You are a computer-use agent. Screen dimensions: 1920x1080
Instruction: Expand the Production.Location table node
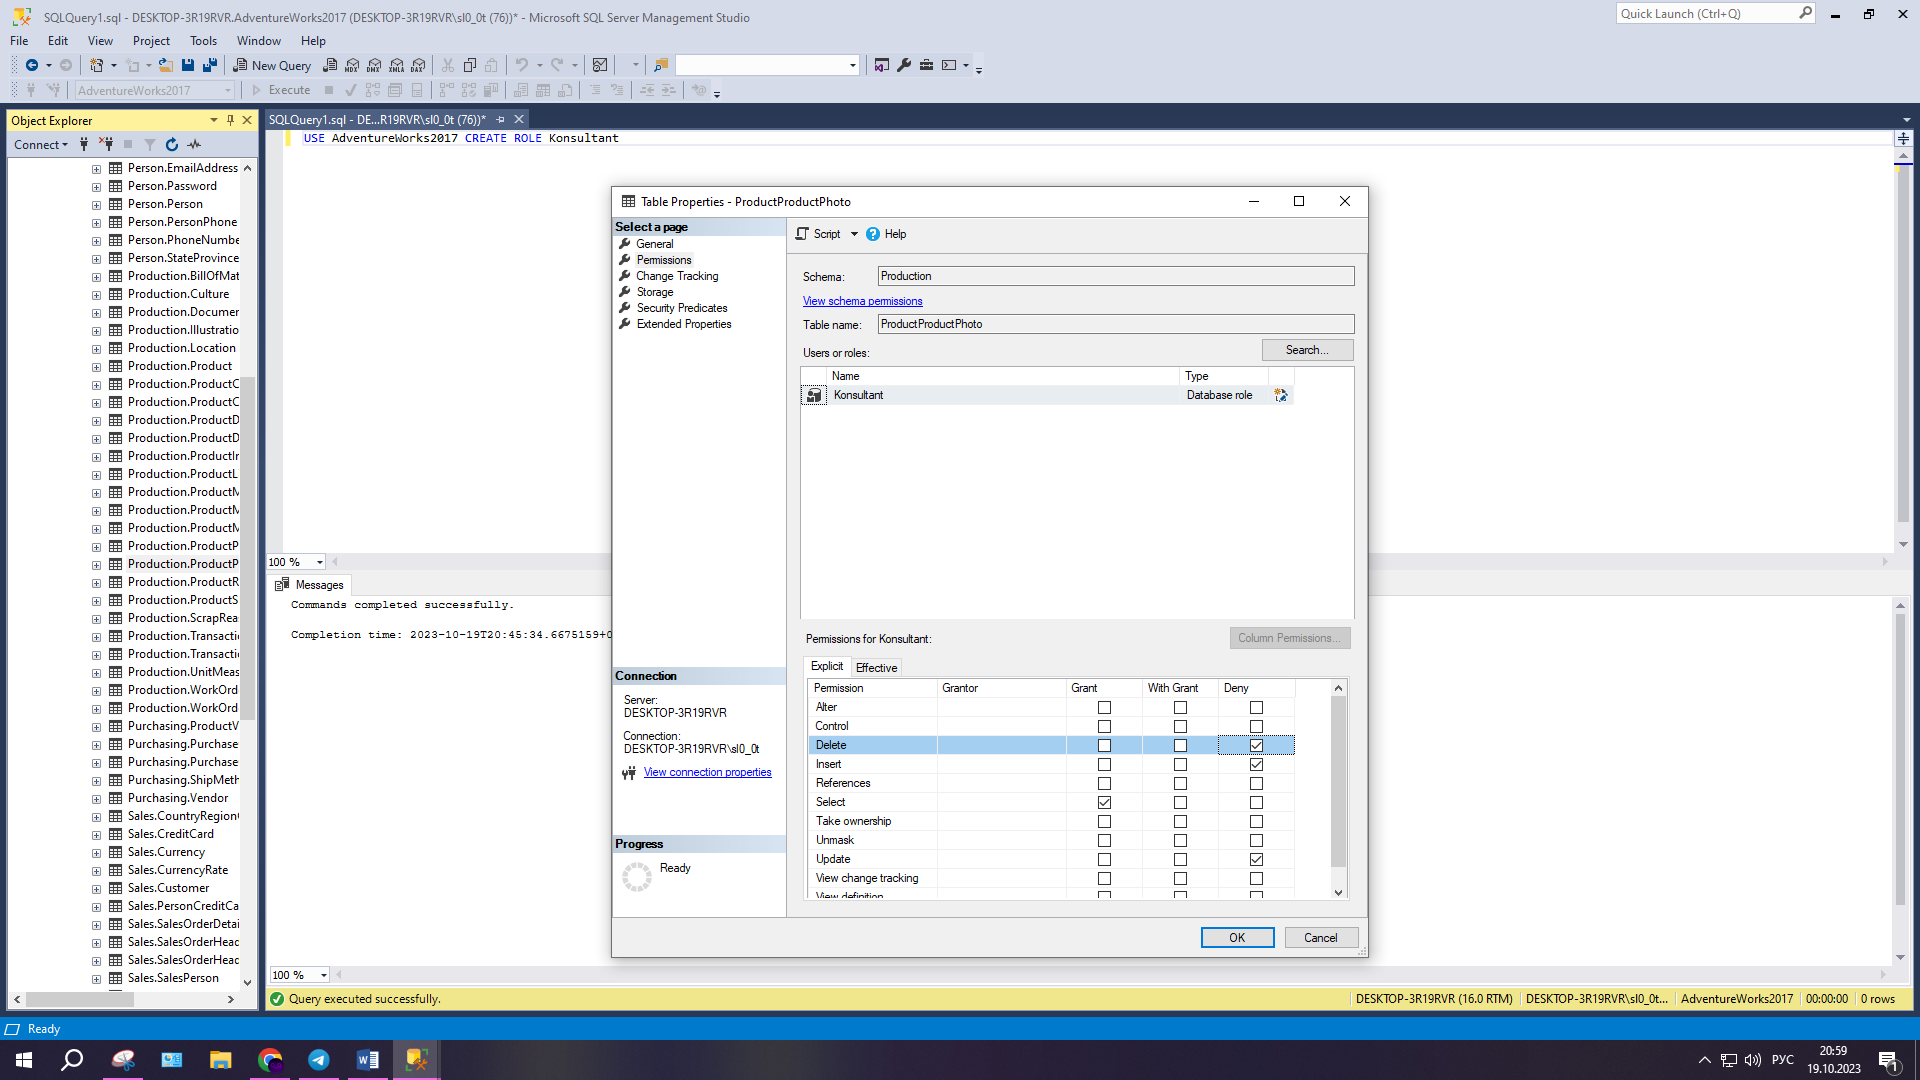pyautogui.click(x=97, y=349)
